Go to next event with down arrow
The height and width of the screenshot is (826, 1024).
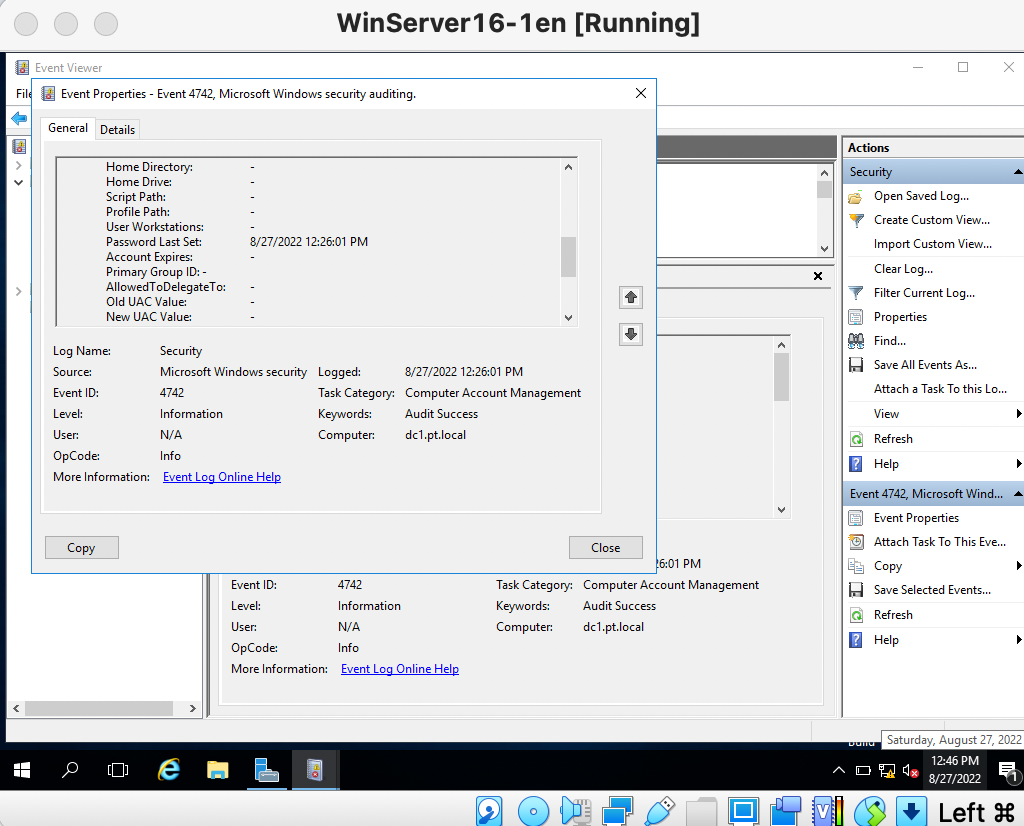click(x=631, y=334)
